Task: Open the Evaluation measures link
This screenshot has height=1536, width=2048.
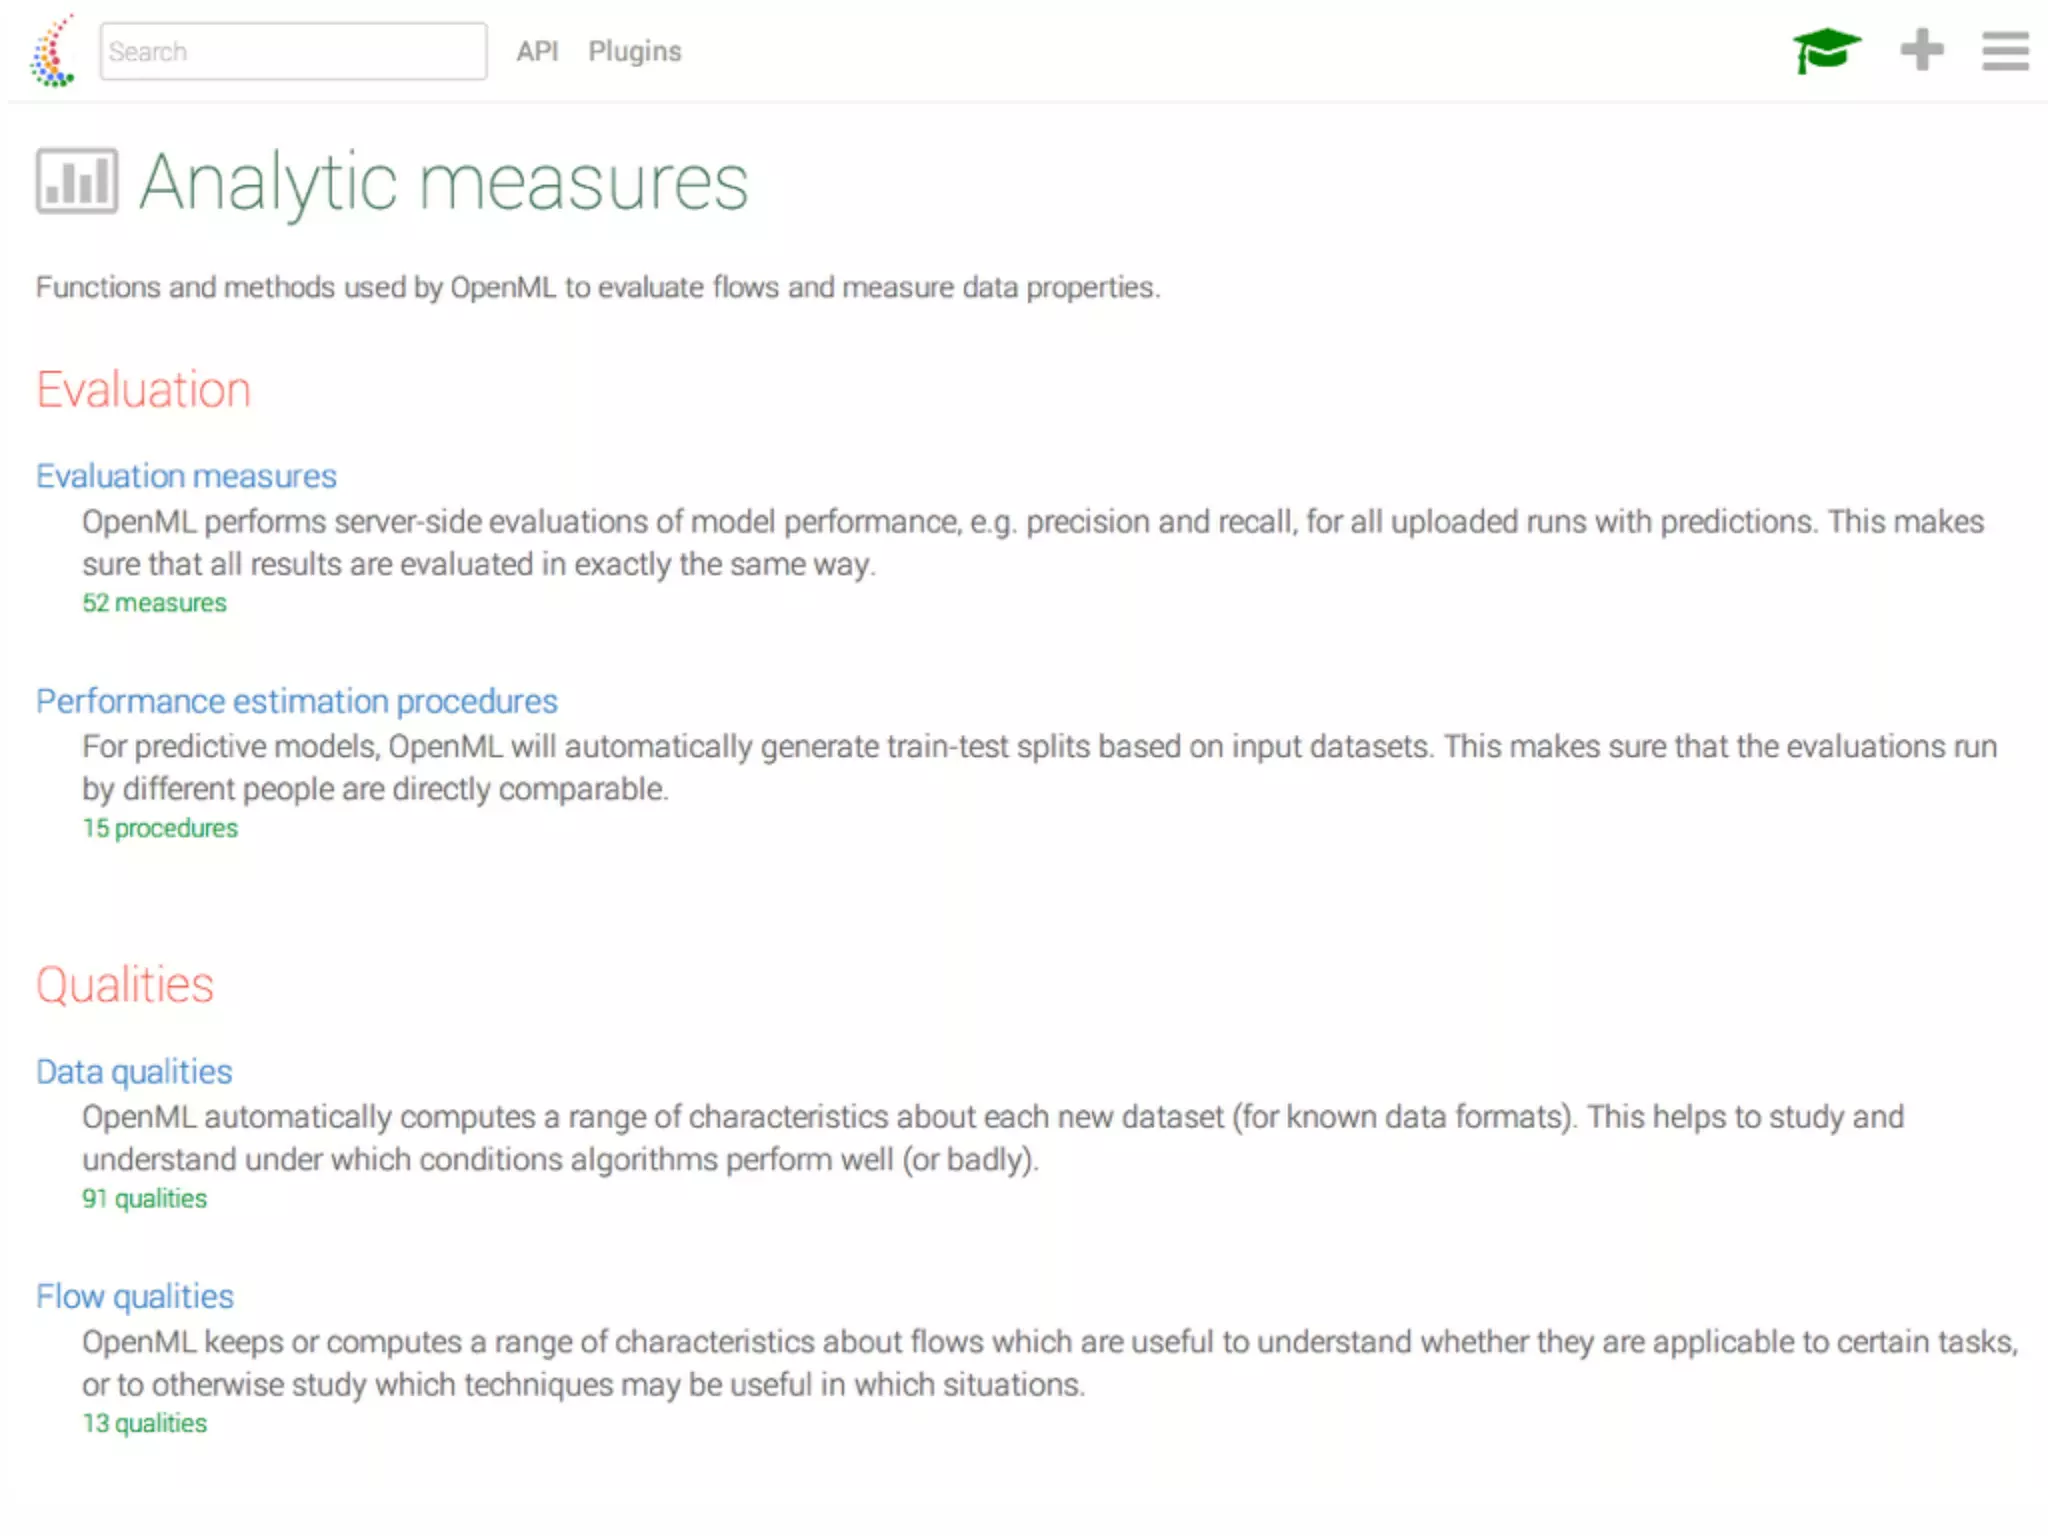Action: pos(186,476)
